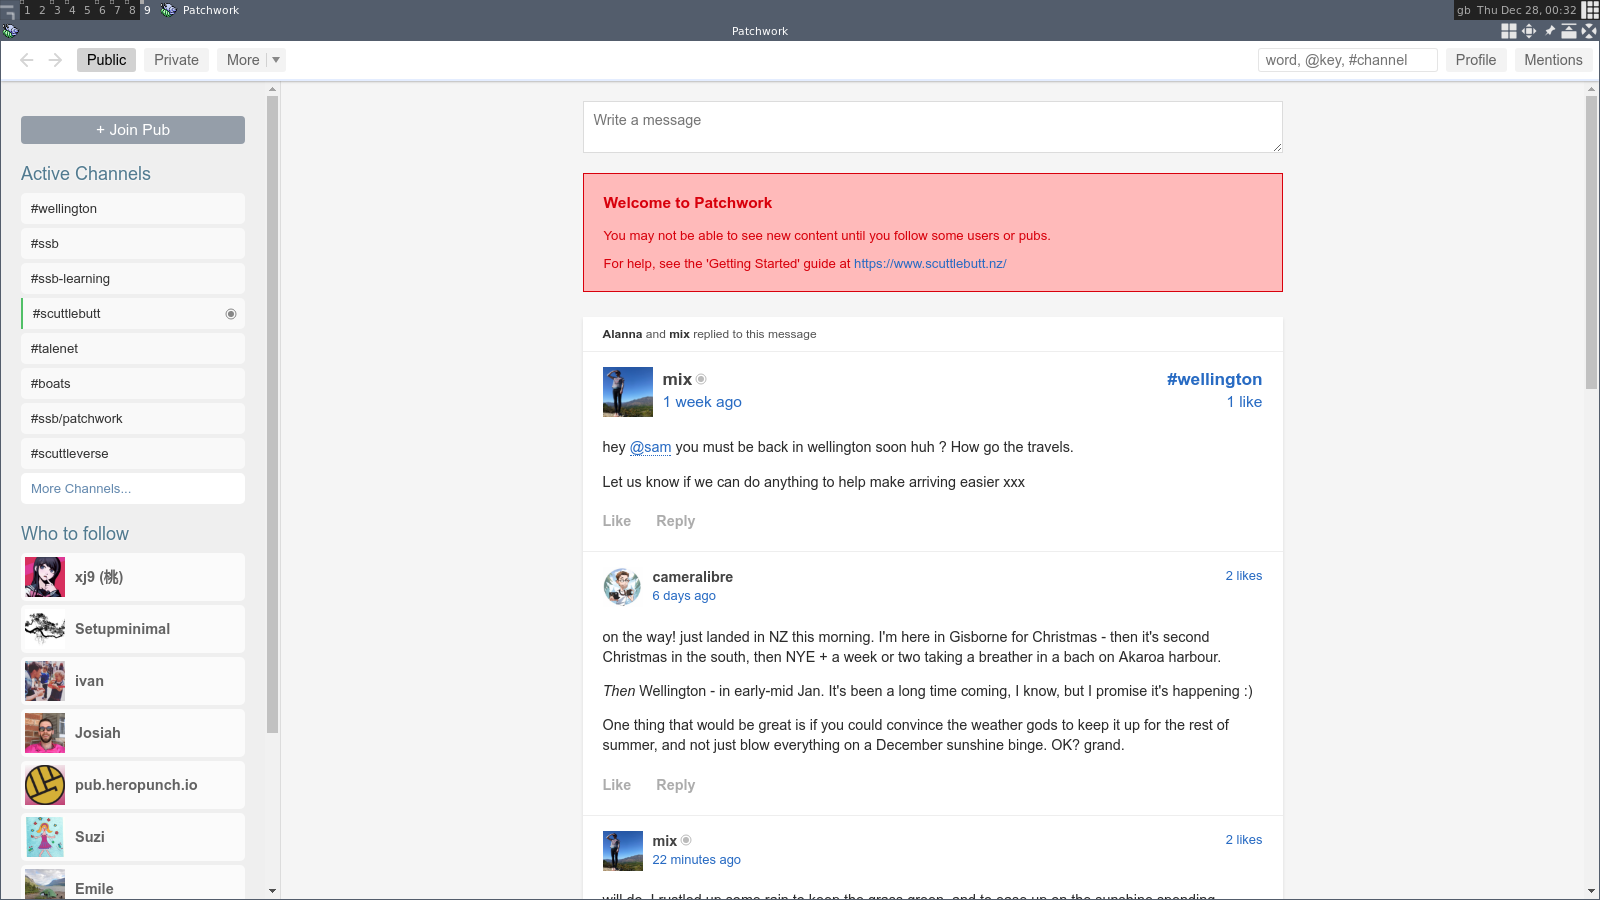1600x900 pixels.
Task: Click the Patchwork window icon in the titlebar
Action: [x=10, y=31]
